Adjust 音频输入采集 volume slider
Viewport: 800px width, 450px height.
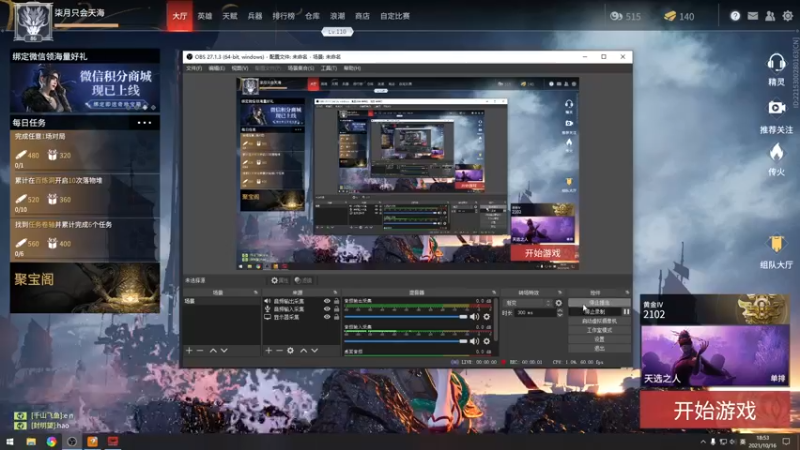[x=406, y=341]
